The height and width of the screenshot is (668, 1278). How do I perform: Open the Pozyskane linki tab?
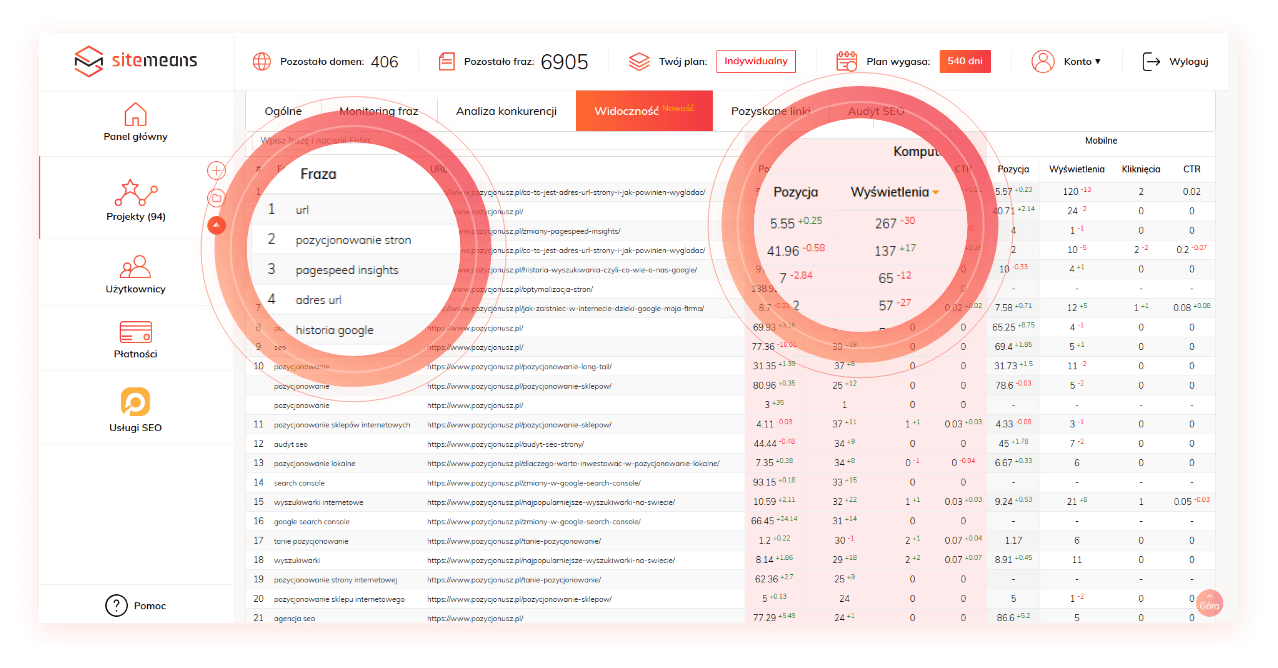click(x=770, y=111)
